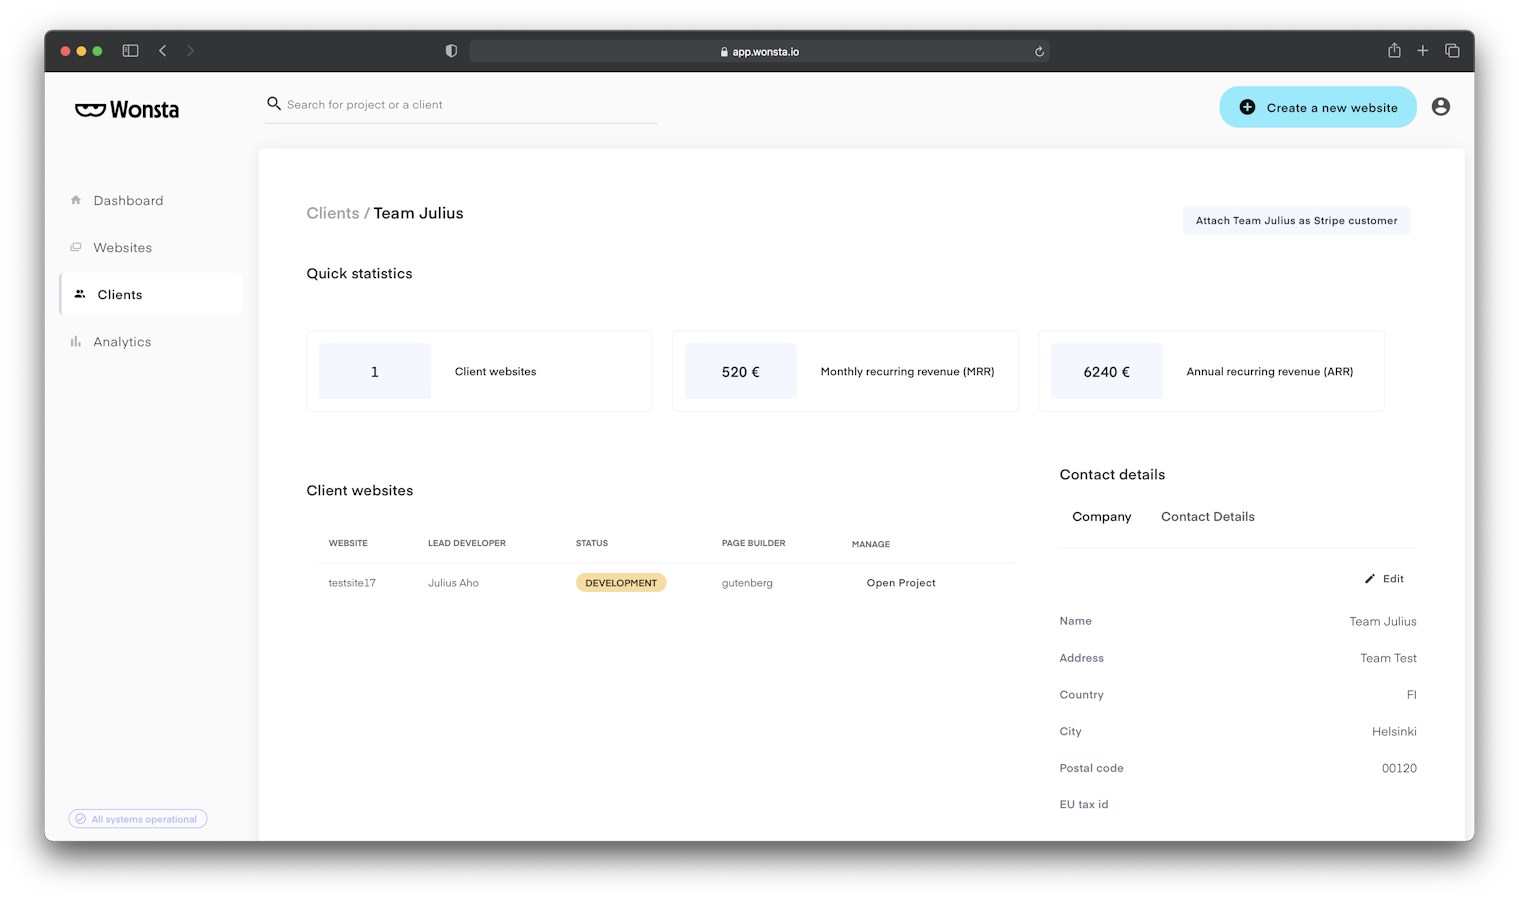
Task: Click the Wonsta logo
Action: [127, 110]
